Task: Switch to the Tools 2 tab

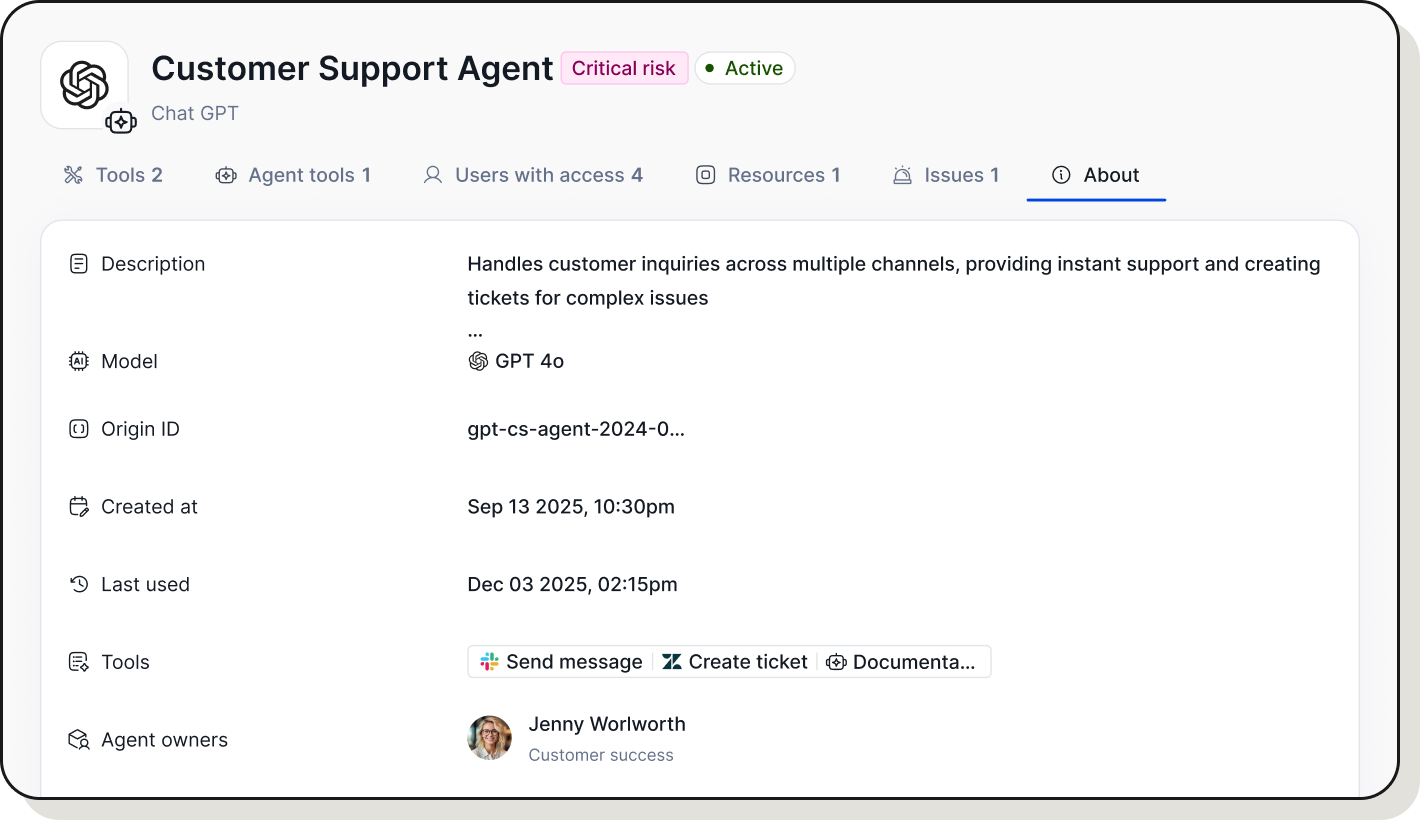Action: (113, 175)
